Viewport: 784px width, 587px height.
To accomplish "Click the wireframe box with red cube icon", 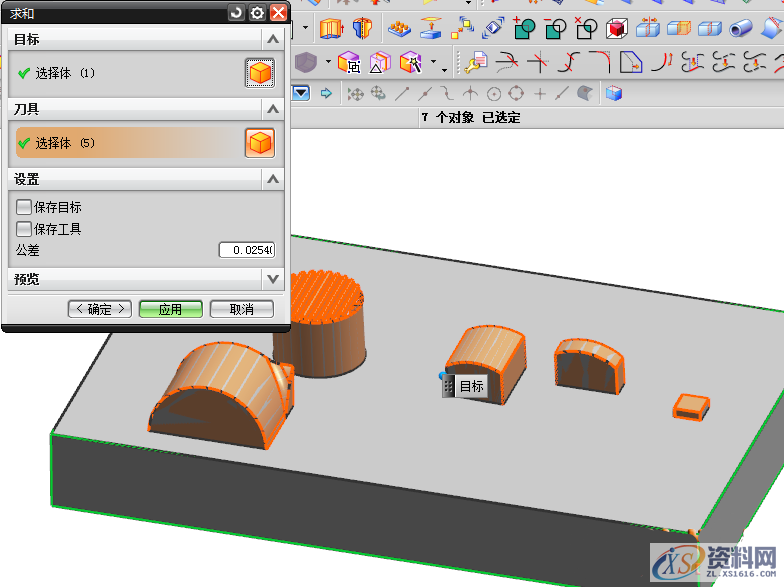I will pyautogui.click(x=617, y=28).
